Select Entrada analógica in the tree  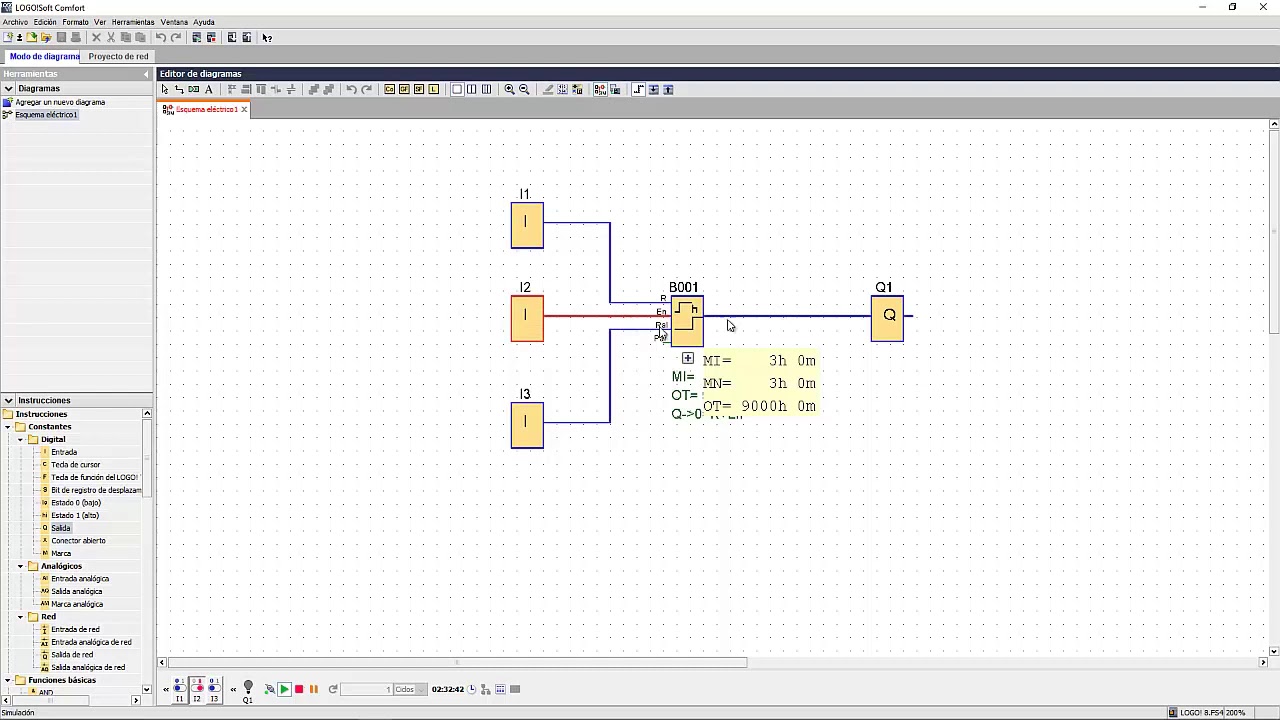point(79,579)
